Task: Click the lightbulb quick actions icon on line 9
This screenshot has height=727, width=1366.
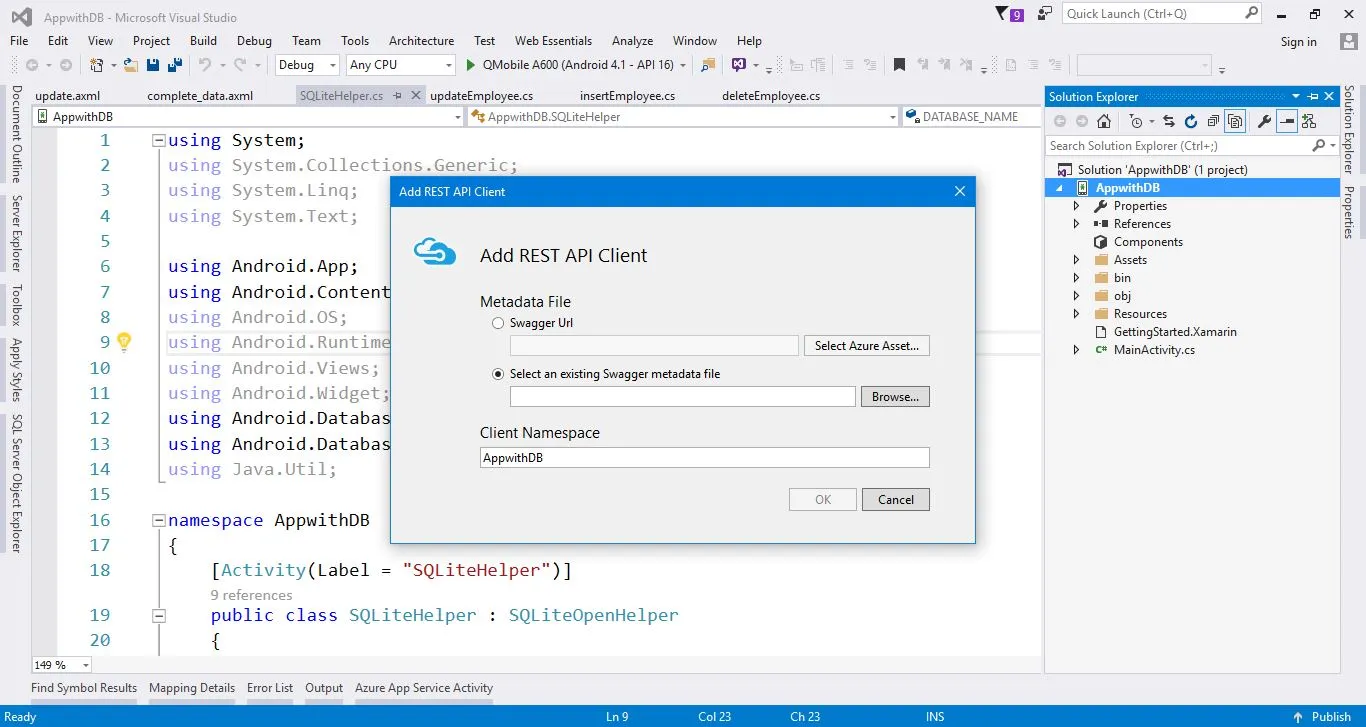Action: click(124, 342)
